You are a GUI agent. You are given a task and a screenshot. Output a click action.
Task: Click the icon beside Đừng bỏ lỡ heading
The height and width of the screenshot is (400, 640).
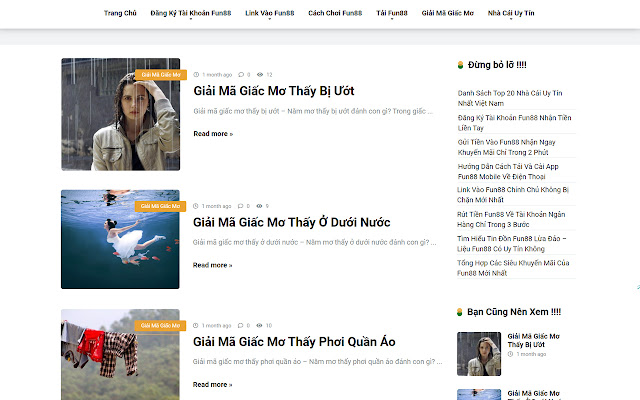pos(460,65)
